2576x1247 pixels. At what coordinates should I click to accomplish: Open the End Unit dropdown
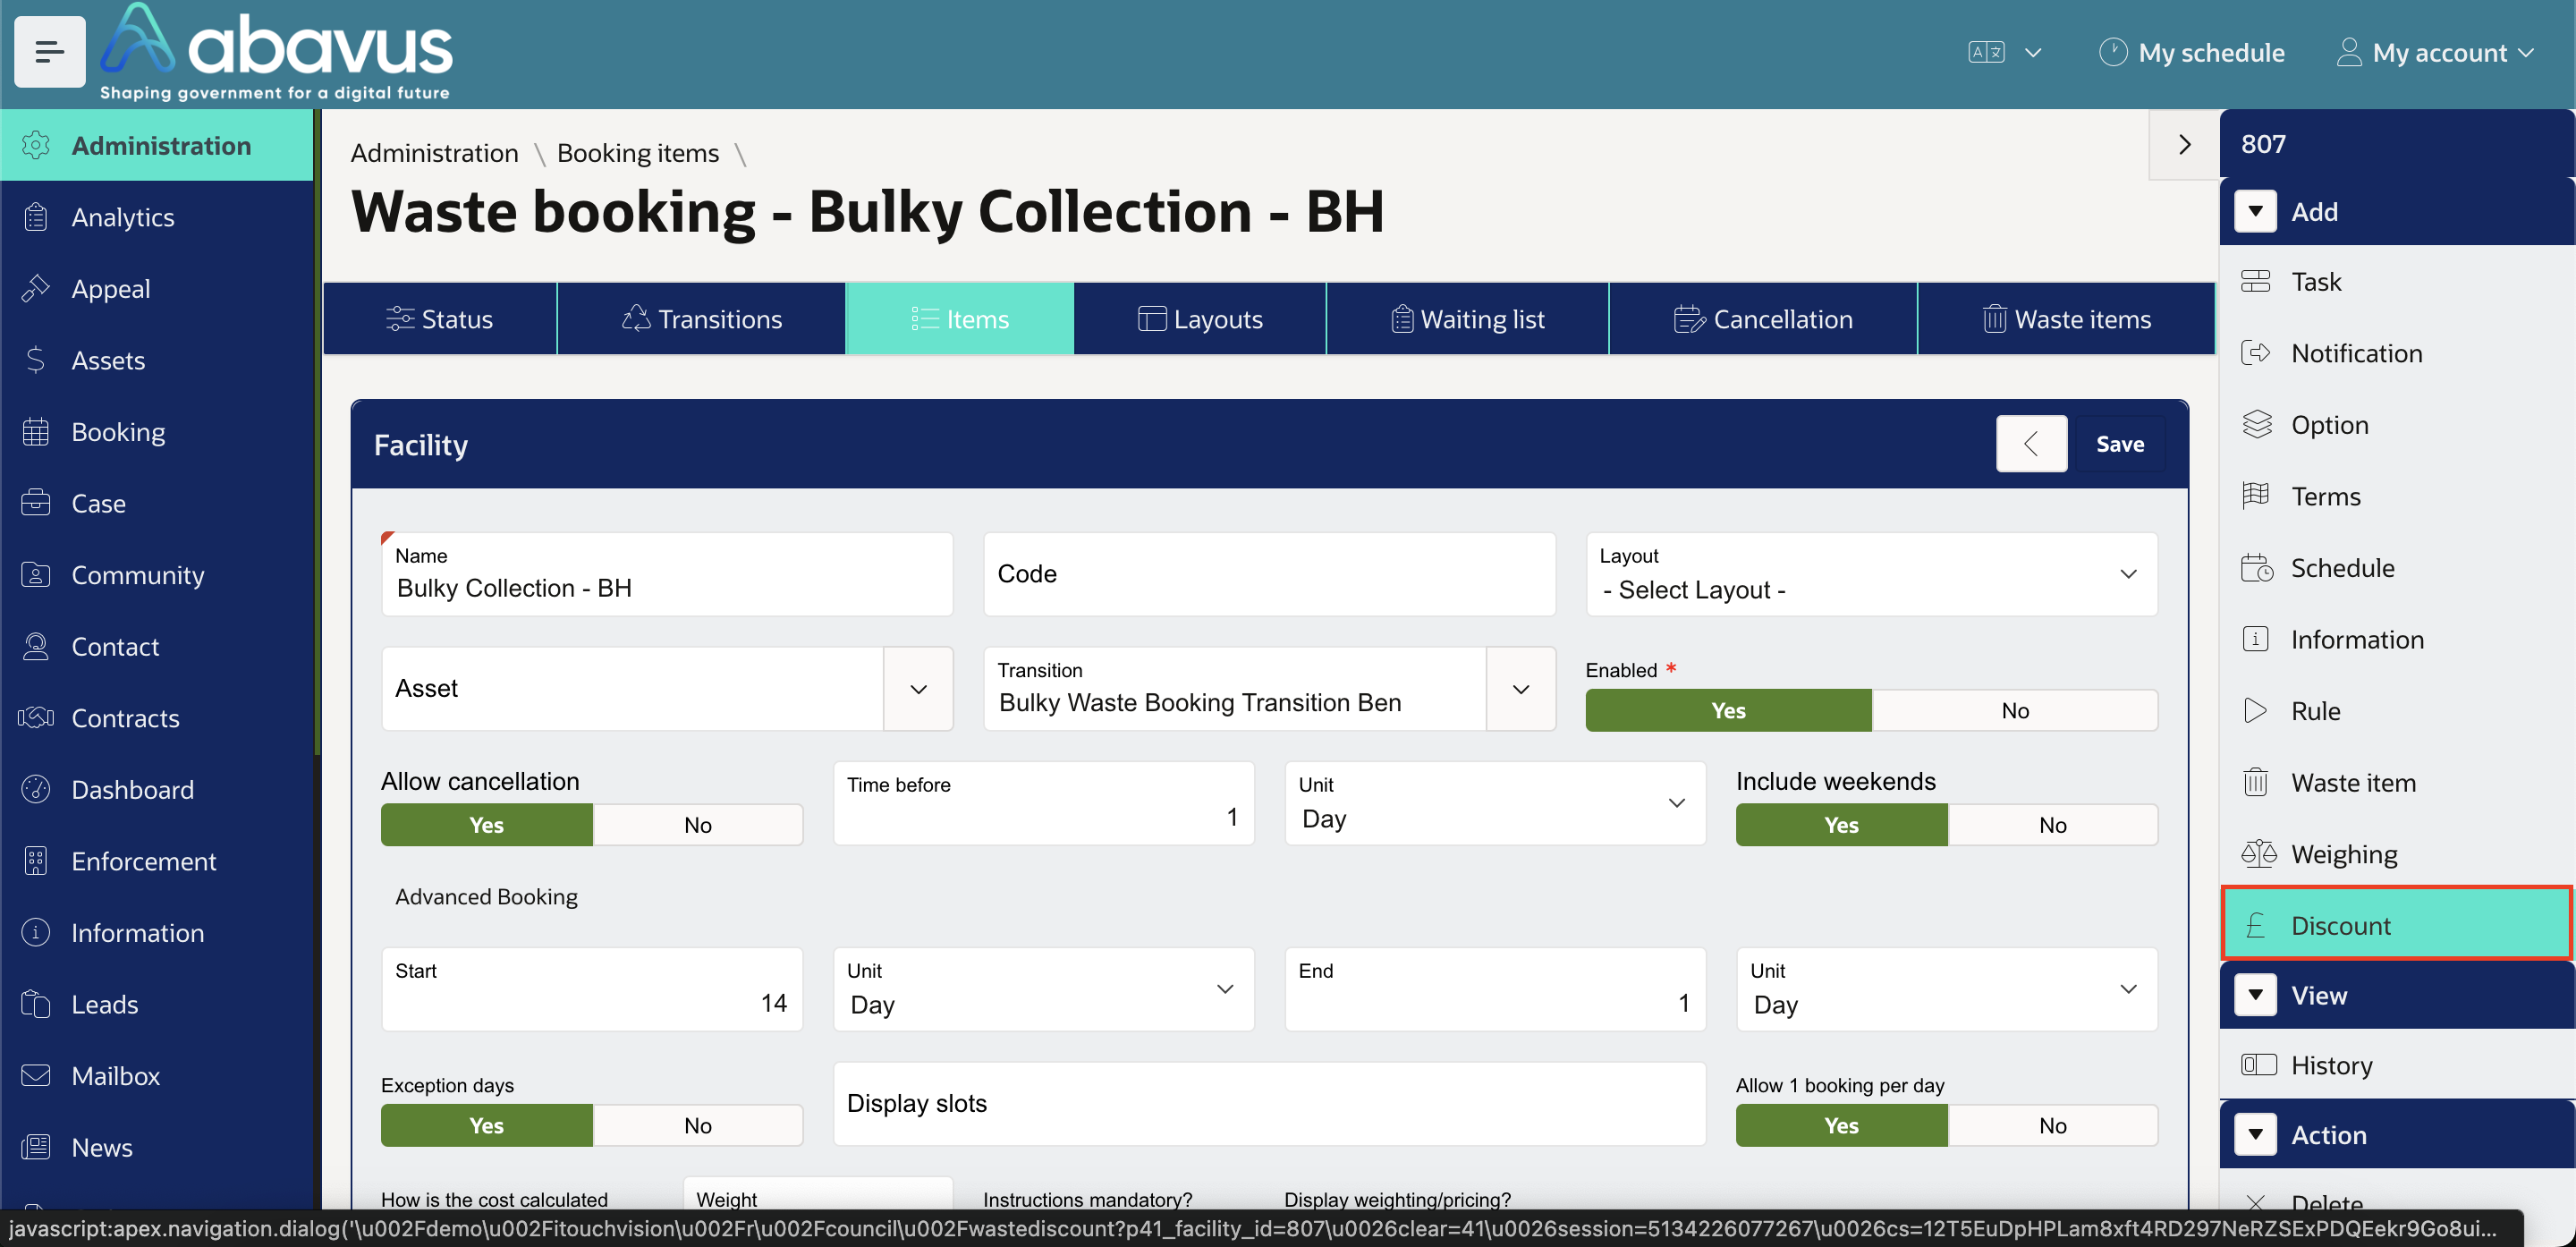click(1947, 989)
